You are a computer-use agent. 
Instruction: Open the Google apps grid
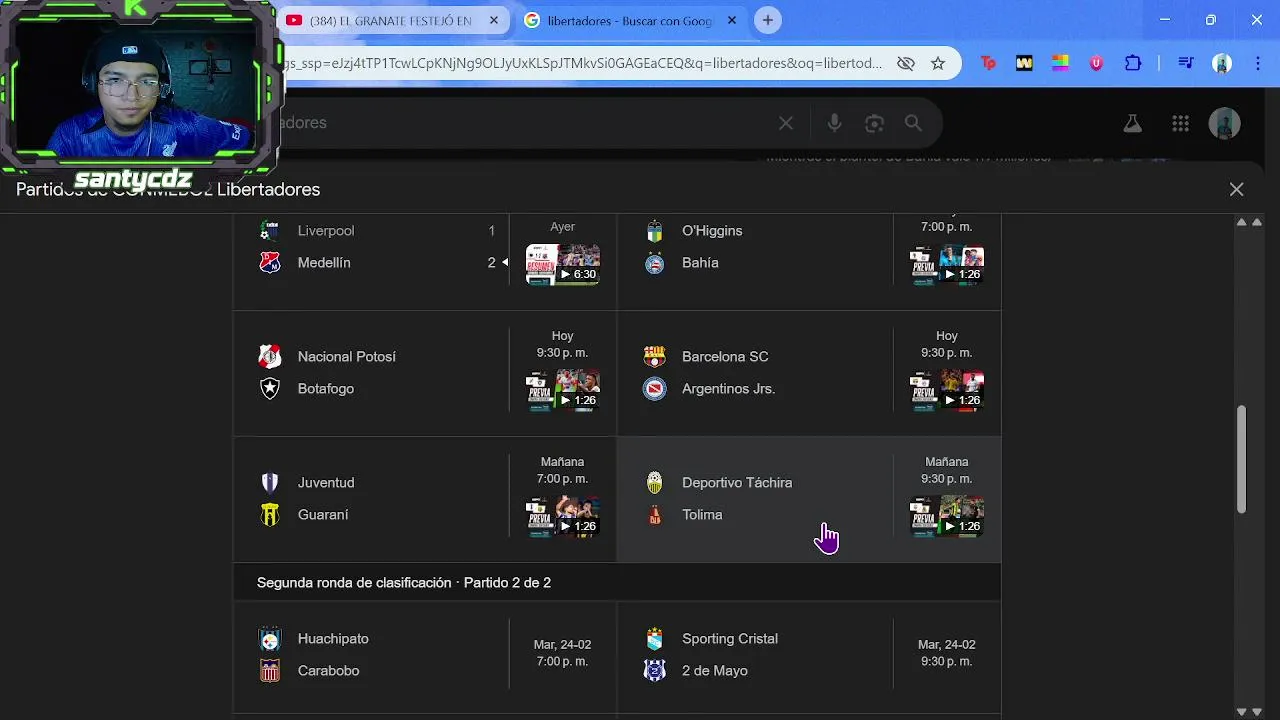pos(1180,123)
